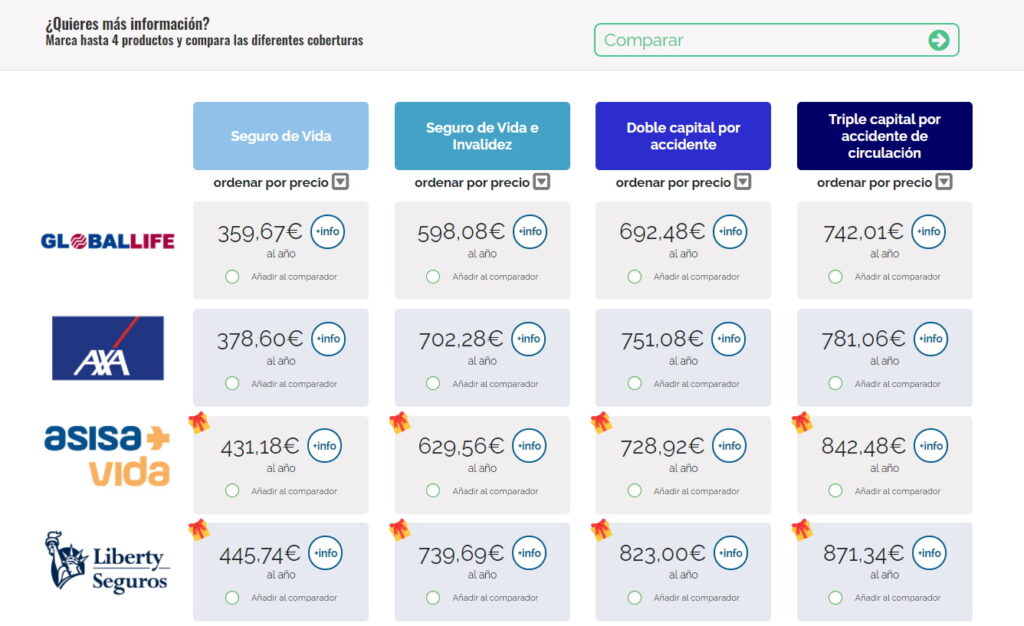Click the green arrow icon in Comparar
Image resolution: width=1024 pixels, height=626 pixels.
click(x=938, y=40)
